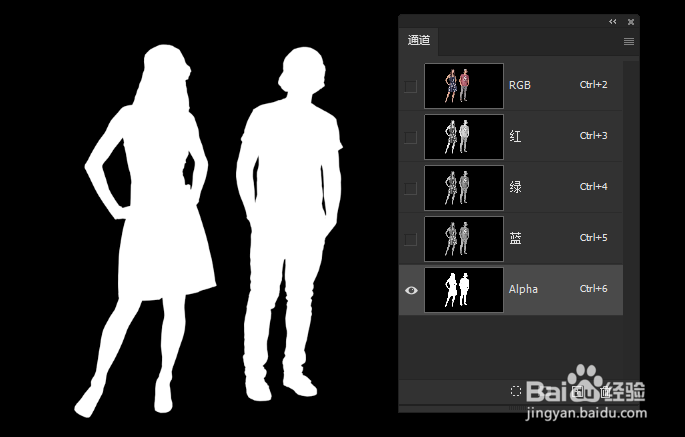Click the Ctrl+2 shortcut label
Screen dimensions: 685x437
pyautogui.click(x=594, y=85)
